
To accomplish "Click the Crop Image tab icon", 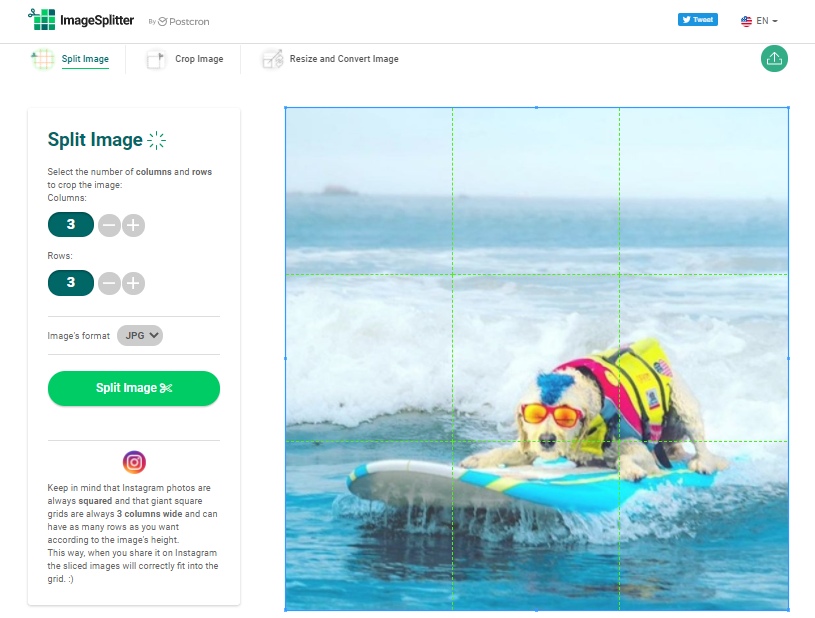I will (156, 59).
